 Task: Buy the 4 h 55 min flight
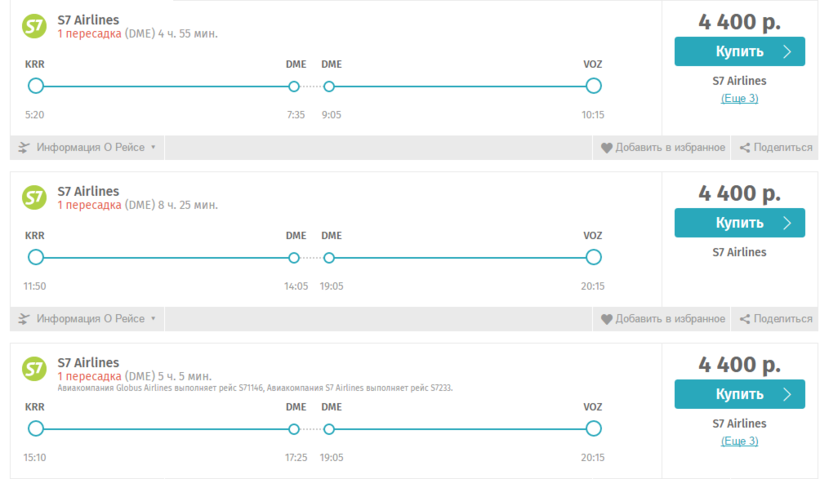tap(739, 51)
